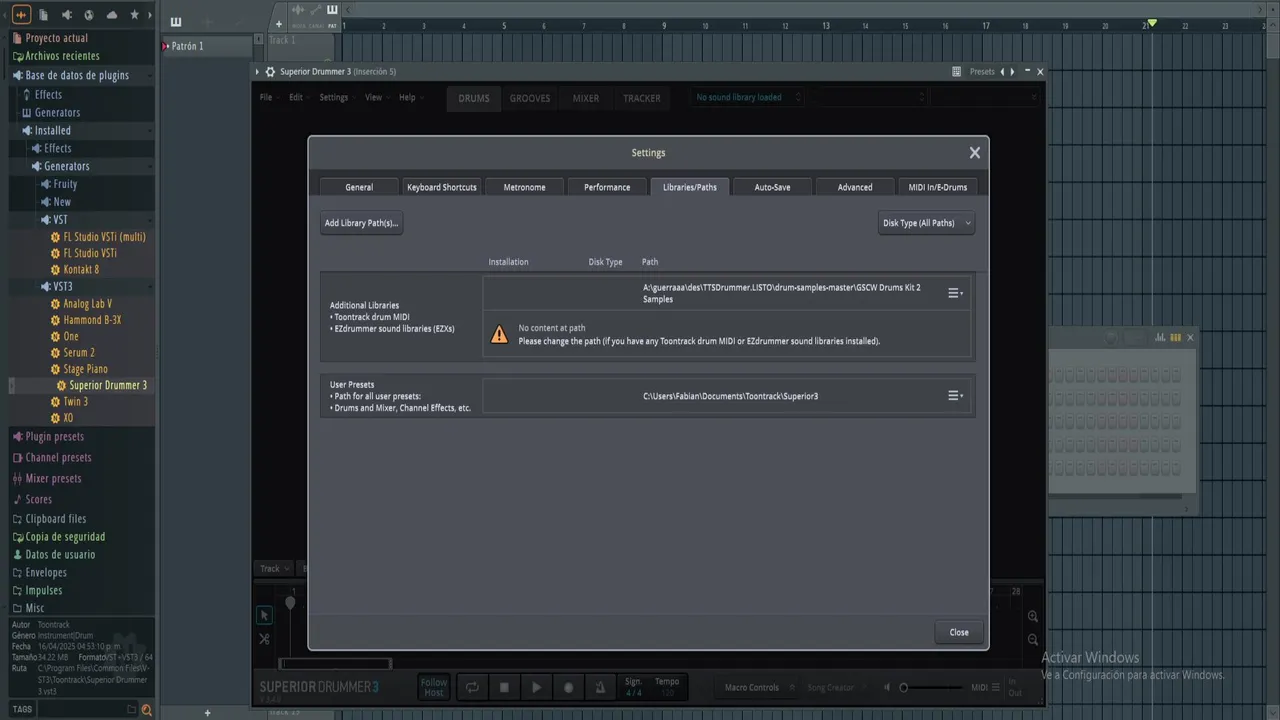
Task: Click the browser waveform icon at top-left
Action: tap(21, 15)
